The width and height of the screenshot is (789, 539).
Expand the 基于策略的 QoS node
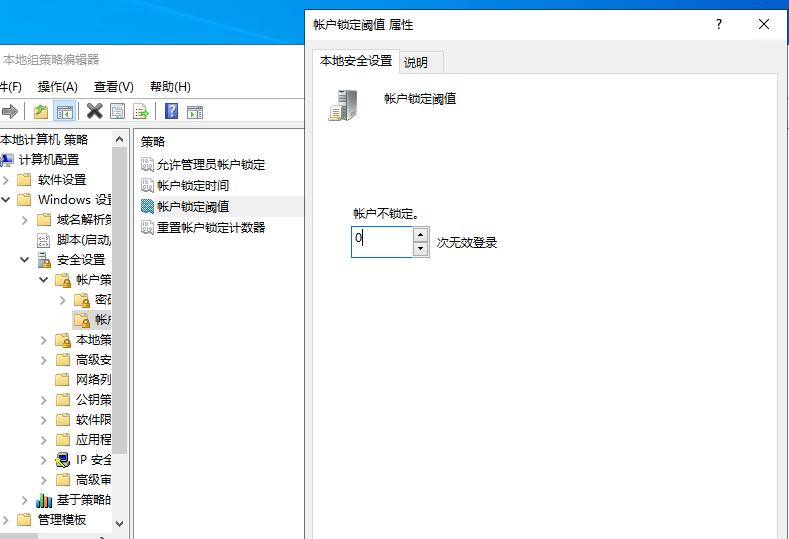[25, 500]
